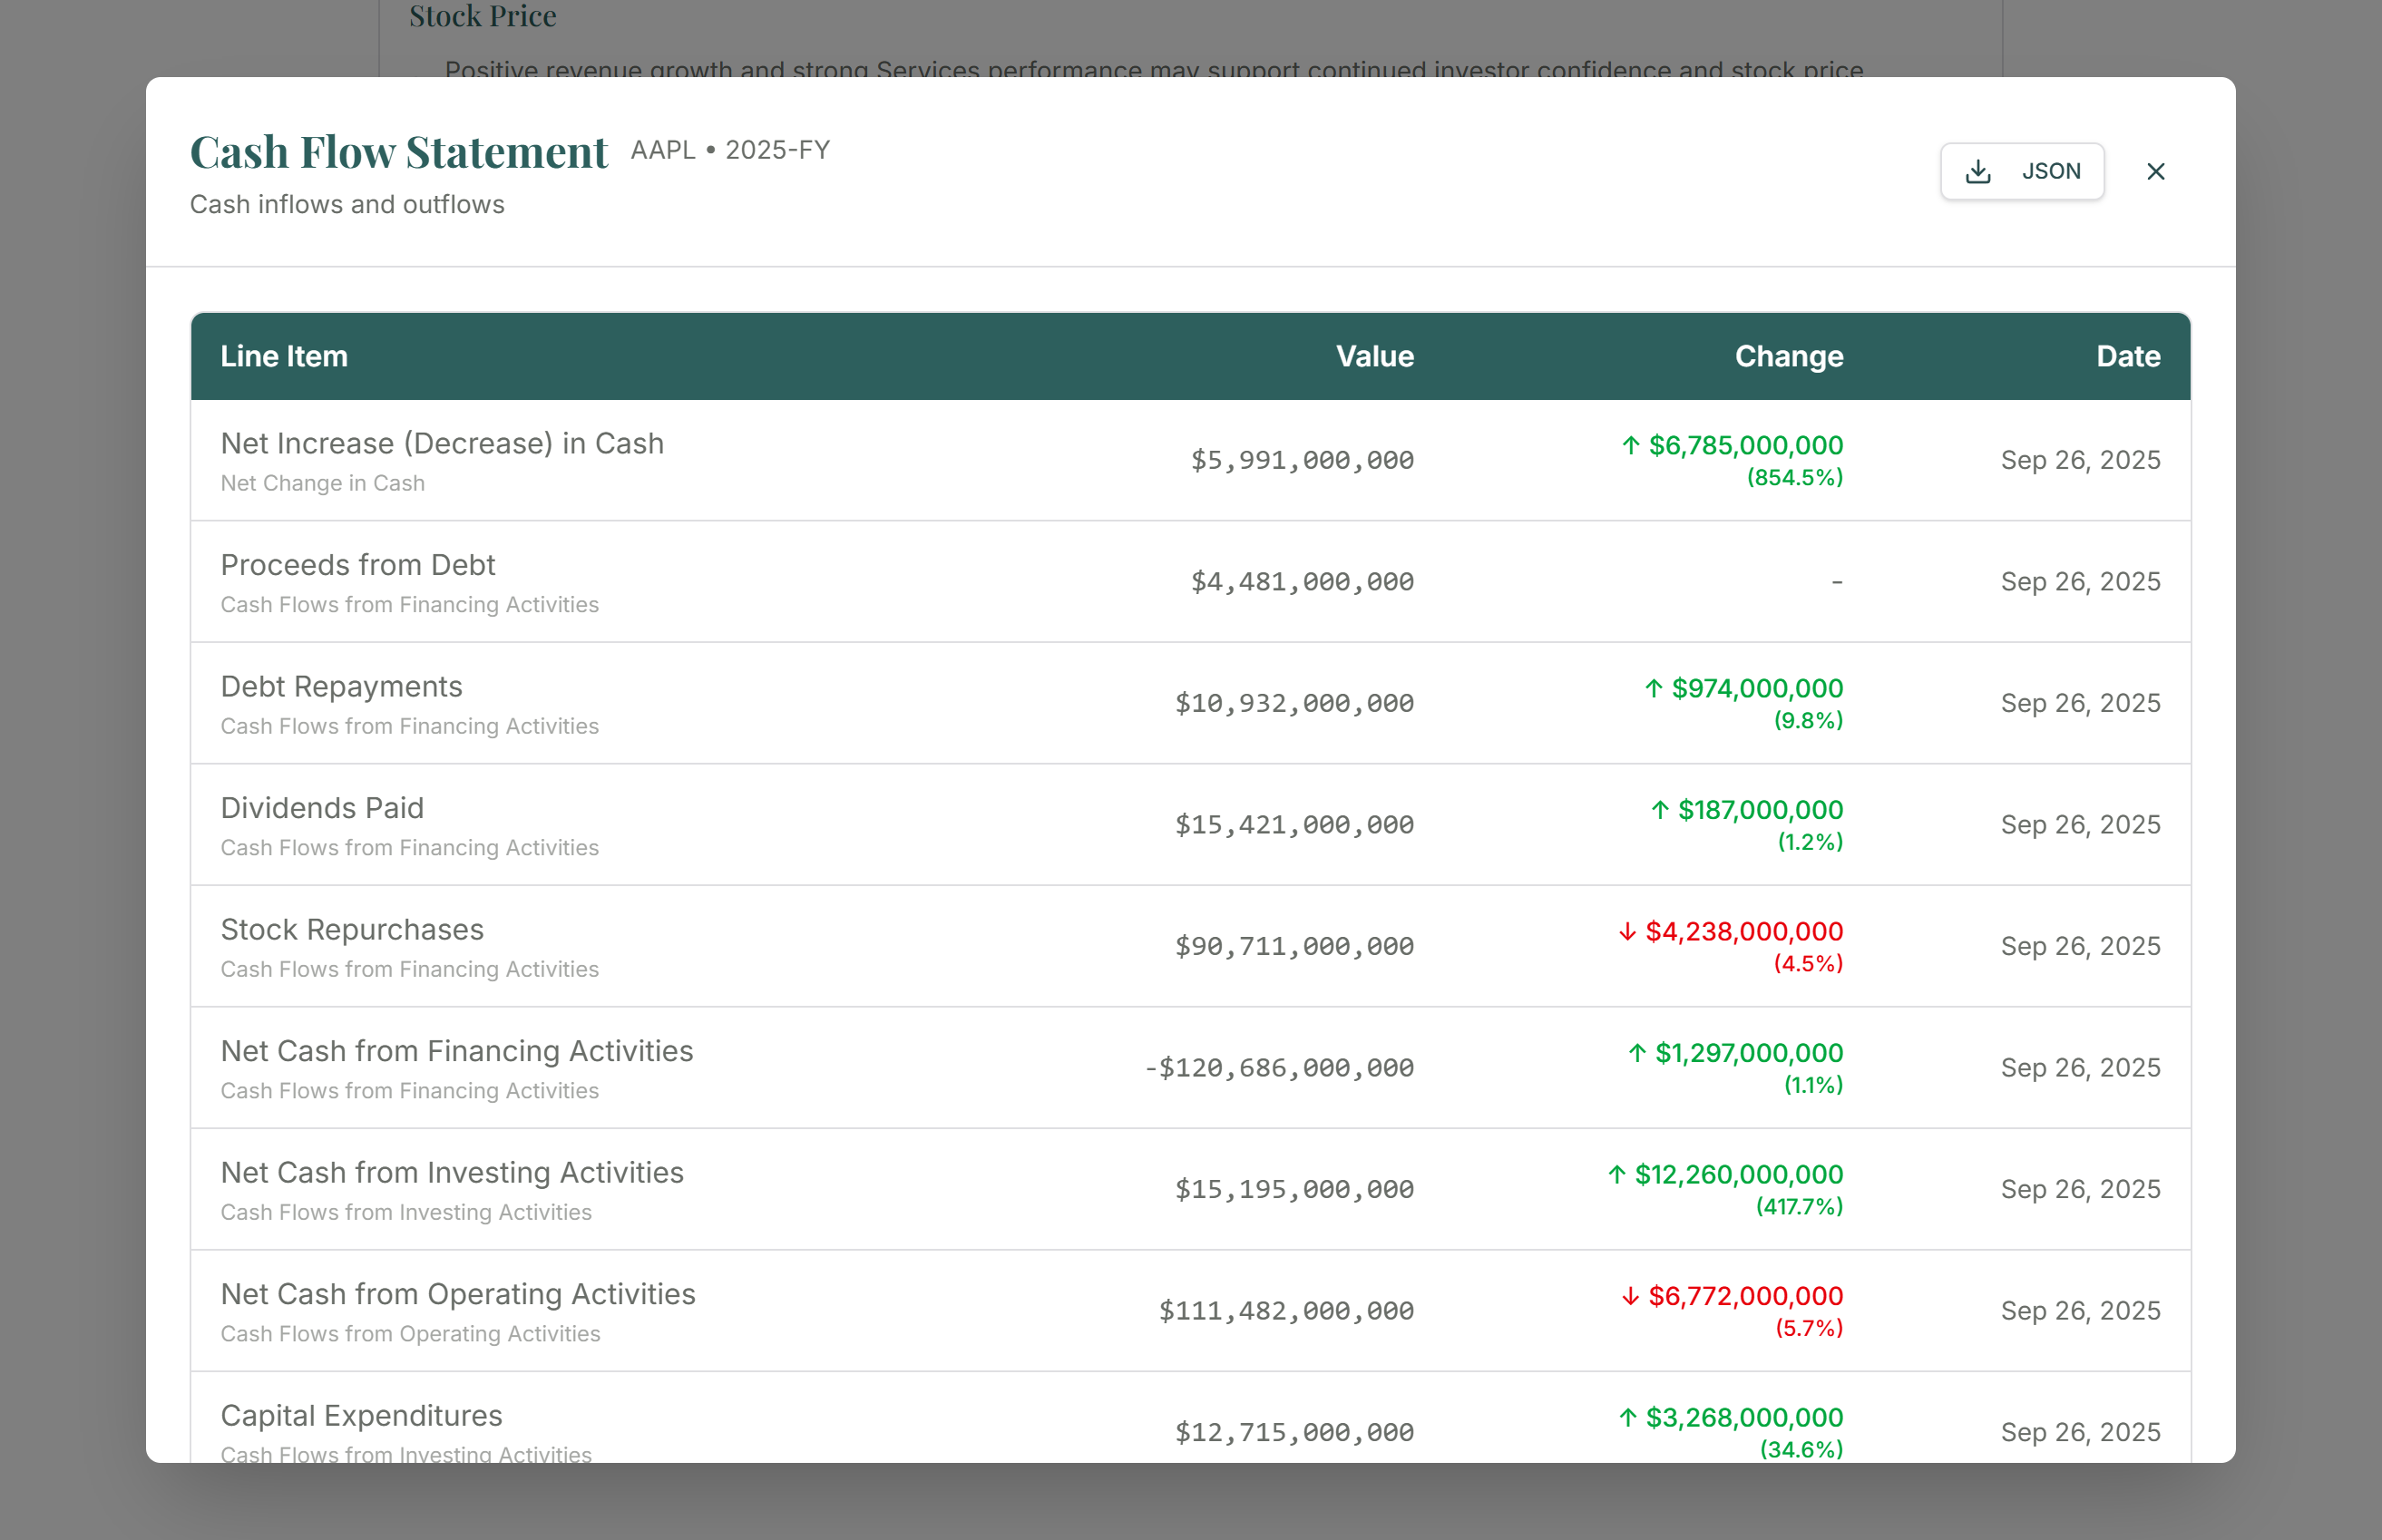The width and height of the screenshot is (2382, 1540).
Task: Sort by the Line Item column header
Action: (283, 356)
